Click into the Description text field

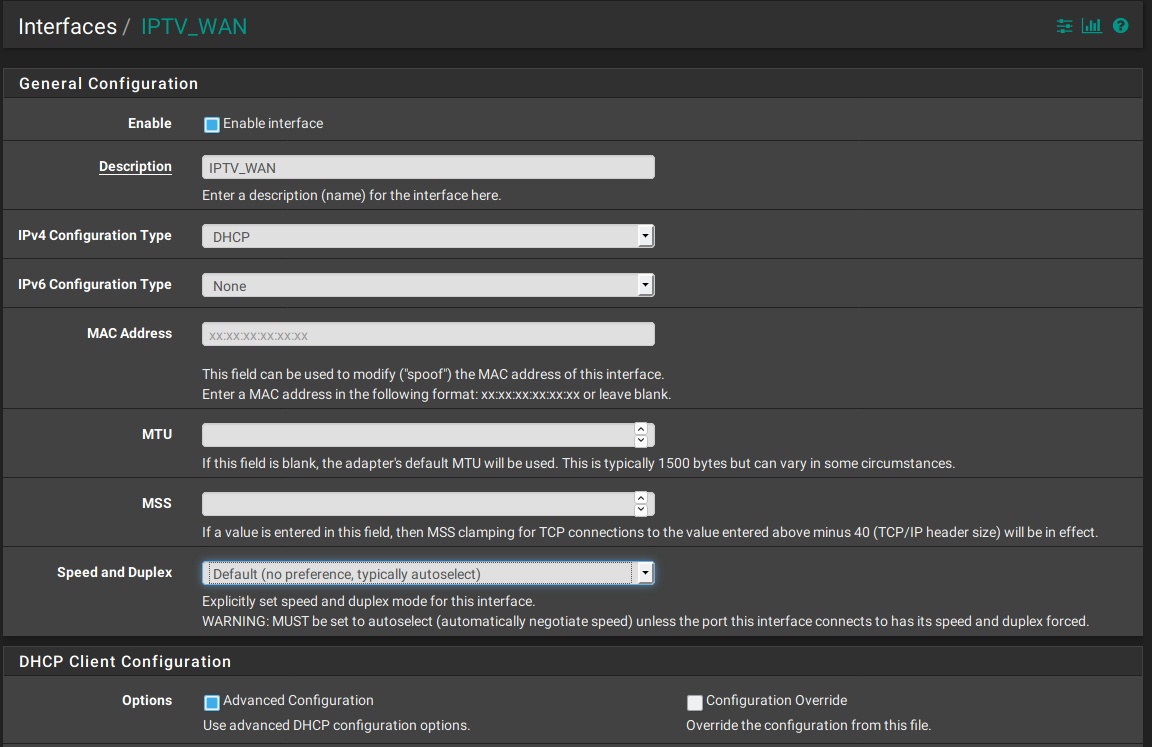[428, 167]
